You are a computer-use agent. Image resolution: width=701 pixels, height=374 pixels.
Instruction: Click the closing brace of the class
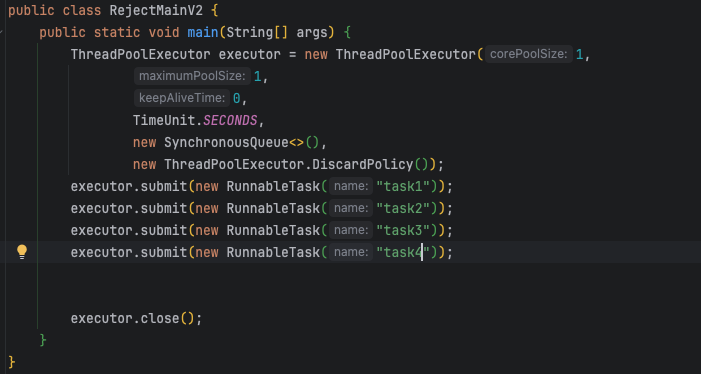(x=12, y=362)
